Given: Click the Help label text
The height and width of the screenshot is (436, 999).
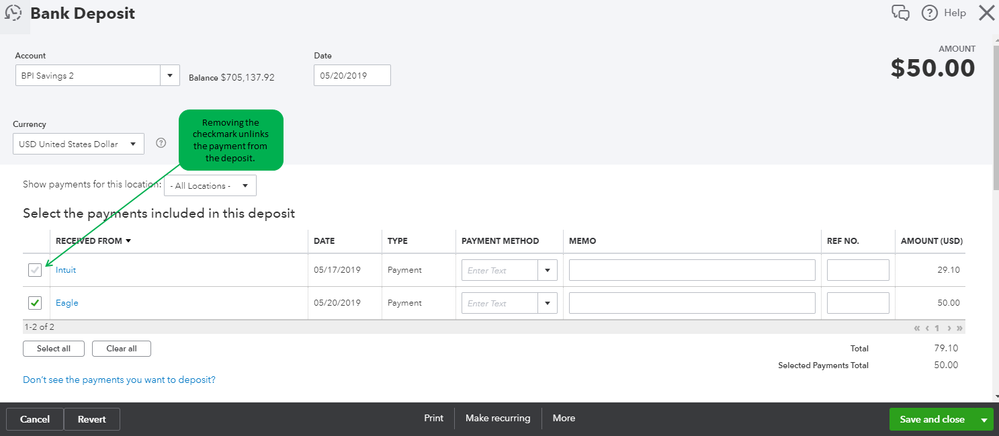Looking at the screenshot, I should 955,13.
